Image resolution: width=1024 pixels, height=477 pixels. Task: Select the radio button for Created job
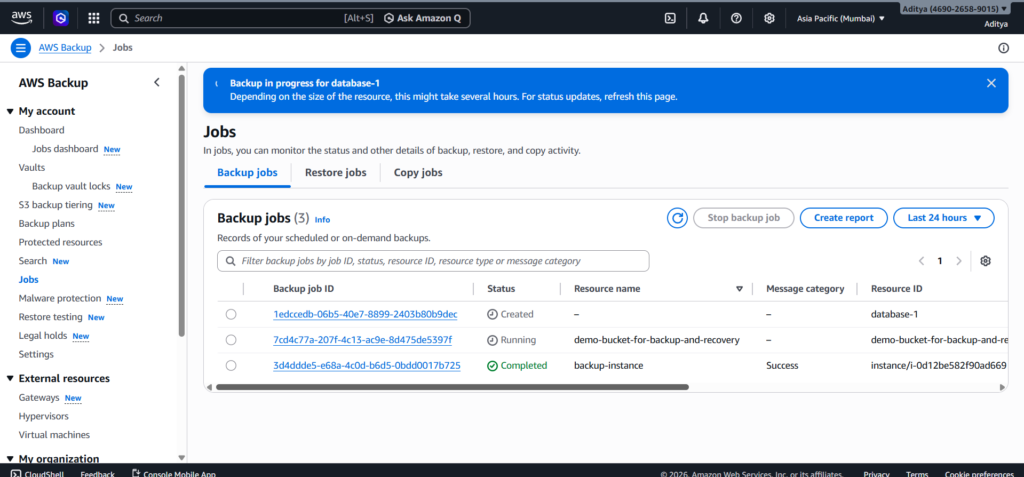[231, 314]
